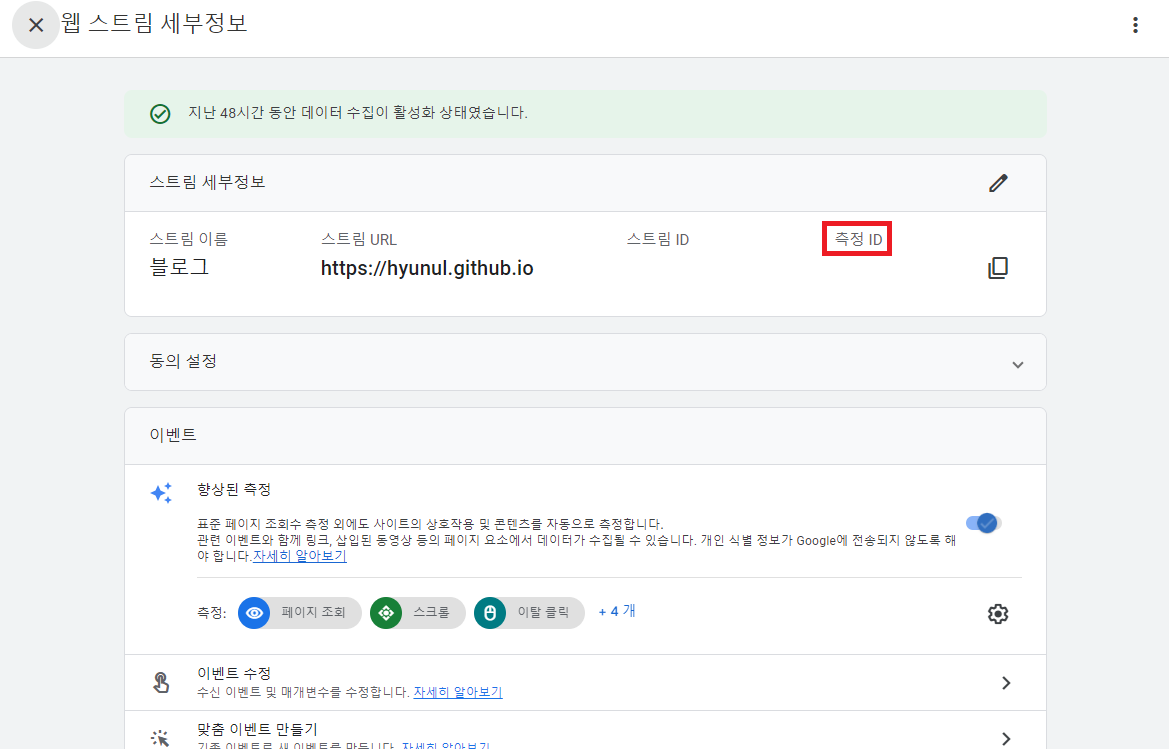Image resolution: width=1169 pixels, height=749 pixels.
Task: Select the 페이지 조회 measurement chip
Action: click(300, 613)
